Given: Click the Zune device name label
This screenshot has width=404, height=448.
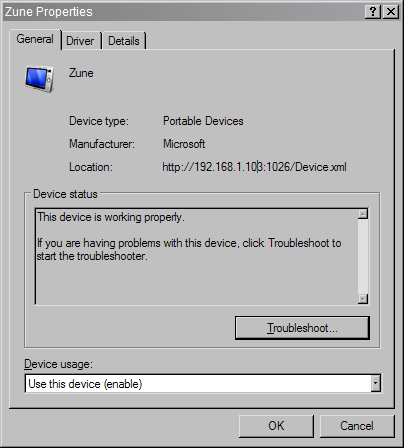Looking at the screenshot, I should tap(81, 73).
